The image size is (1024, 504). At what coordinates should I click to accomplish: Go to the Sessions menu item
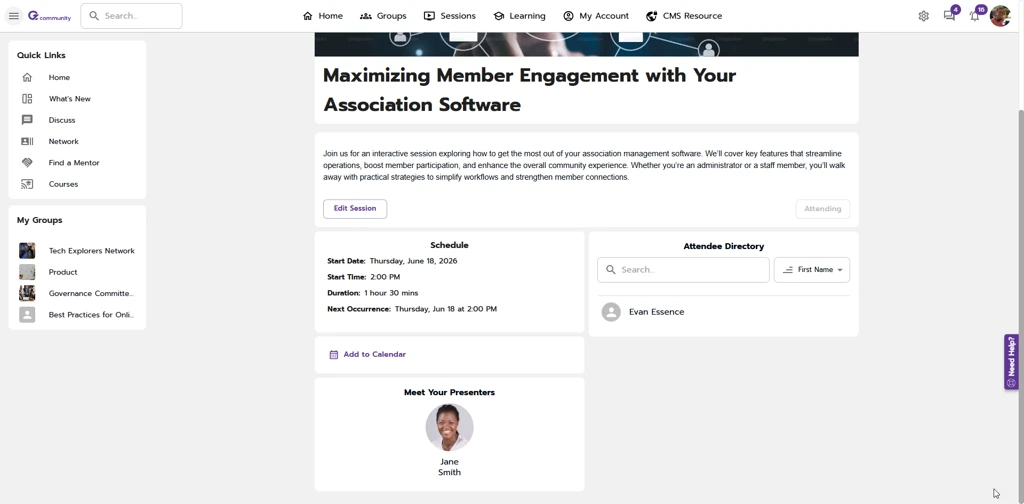coord(449,16)
